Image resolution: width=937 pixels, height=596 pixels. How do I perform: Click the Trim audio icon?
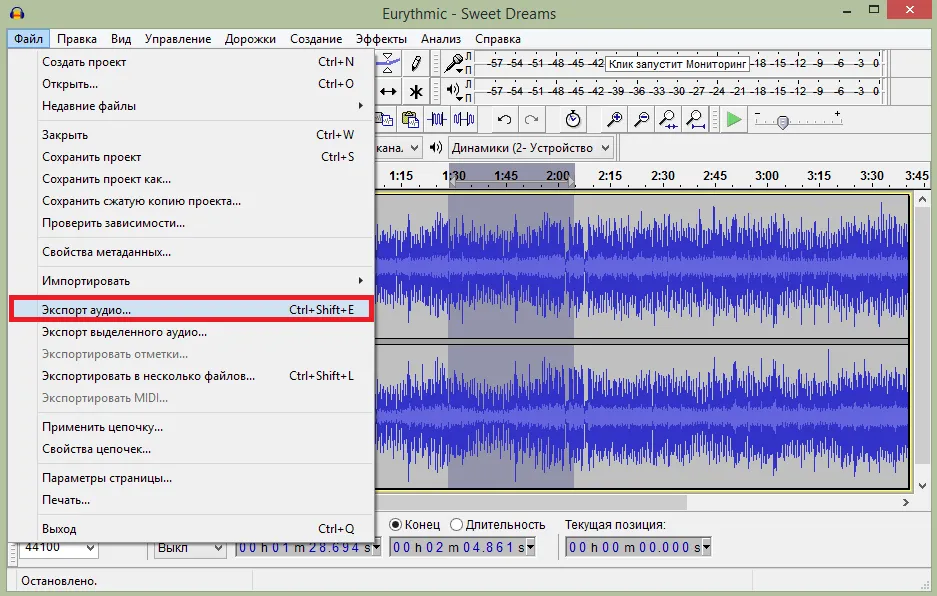point(437,120)
